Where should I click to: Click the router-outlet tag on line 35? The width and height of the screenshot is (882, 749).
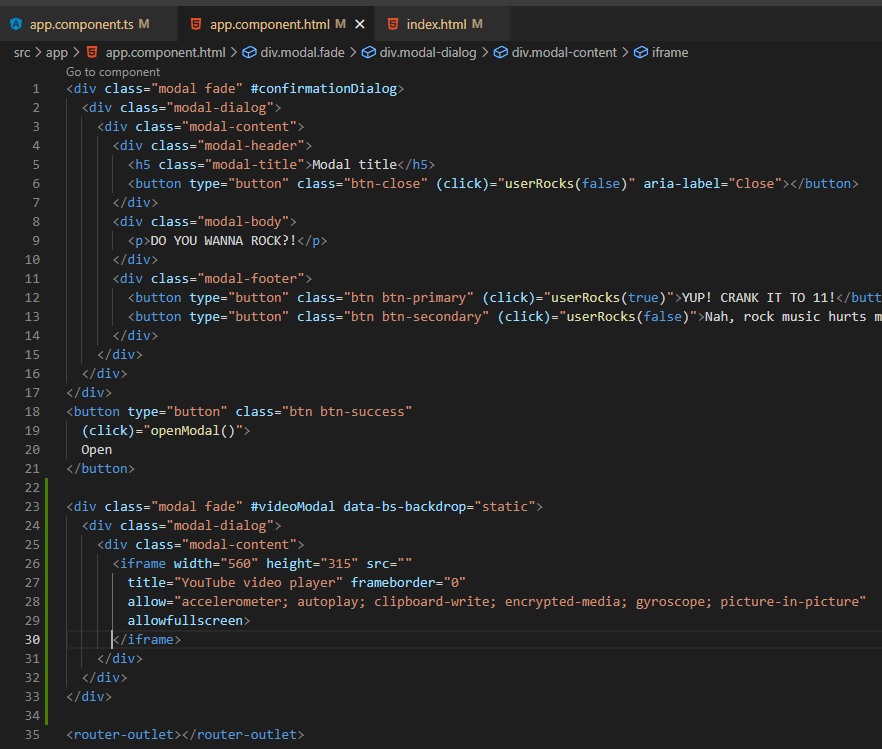click(125, 735)
